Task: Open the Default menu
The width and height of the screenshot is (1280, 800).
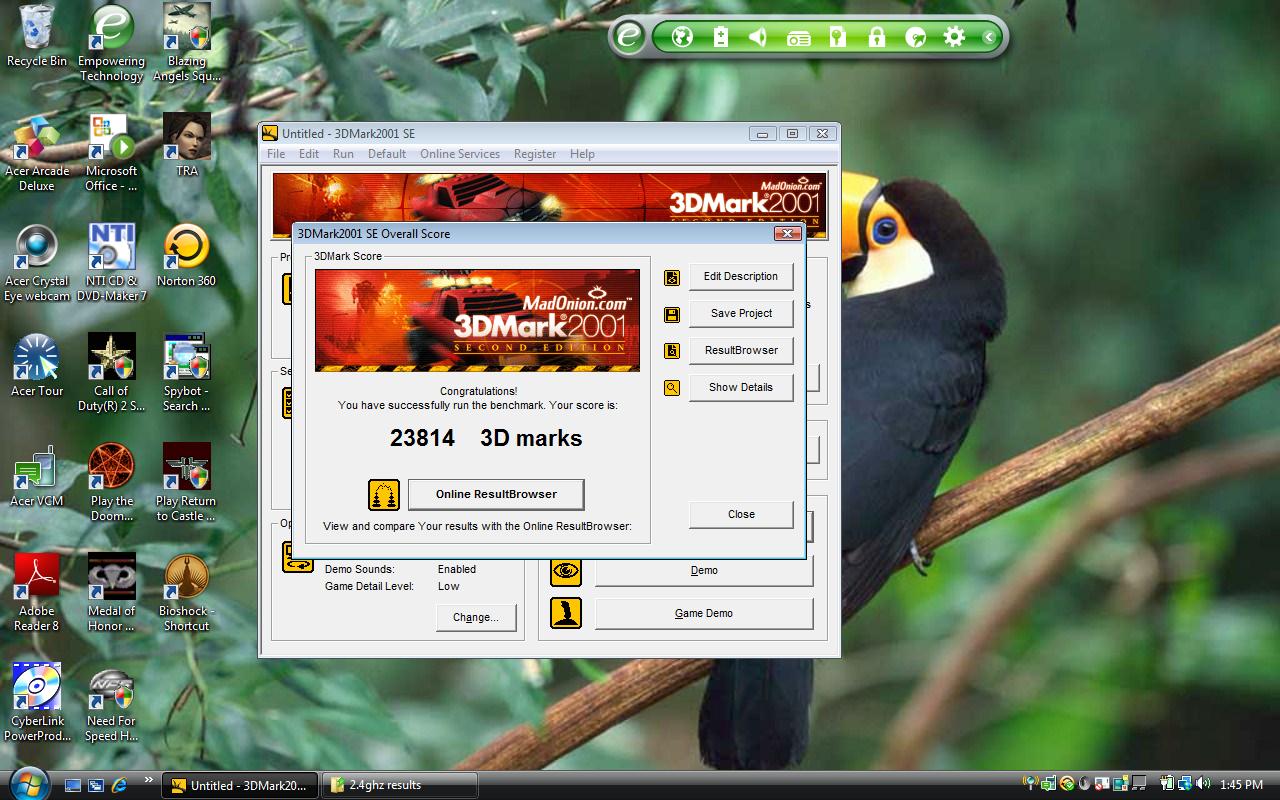Action: (x=387, y=154)
